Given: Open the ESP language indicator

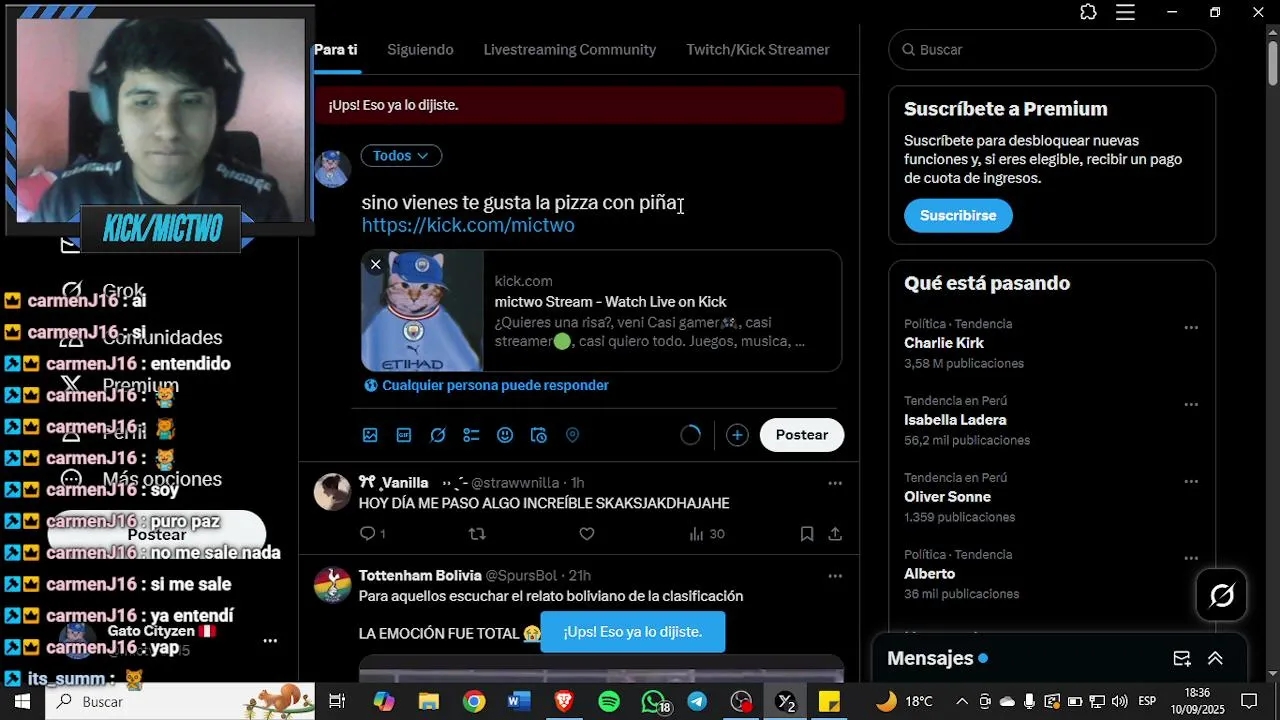Looking at the screenshot, I should 1147,702.
